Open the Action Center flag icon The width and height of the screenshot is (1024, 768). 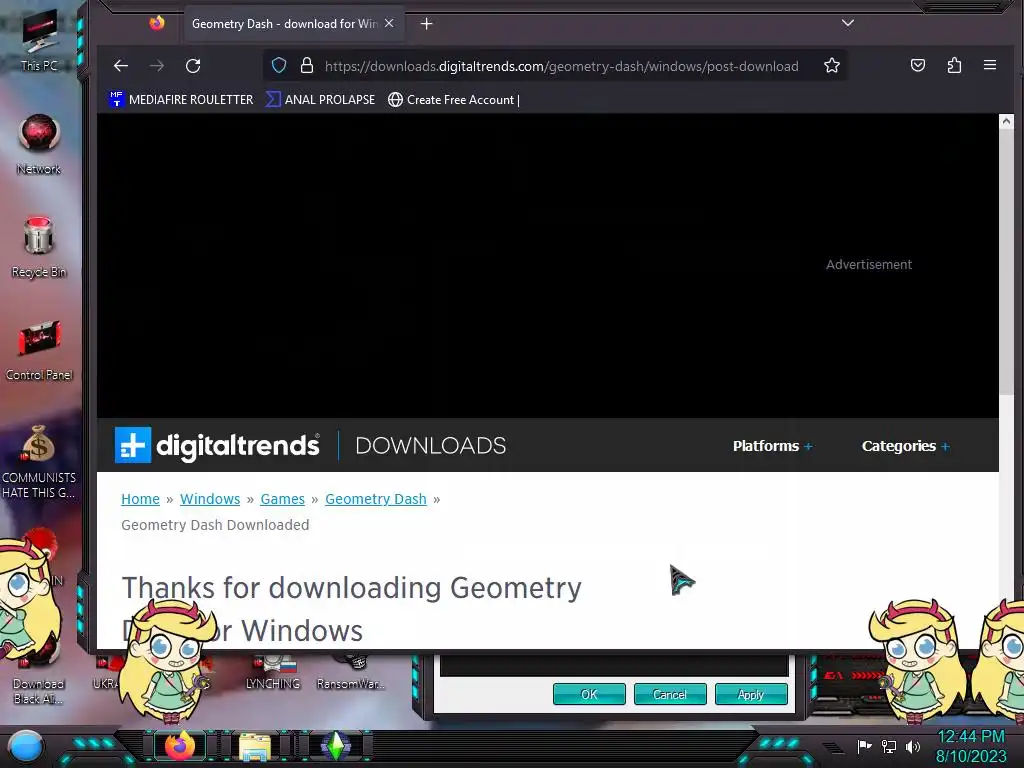[x=864, y=746]
